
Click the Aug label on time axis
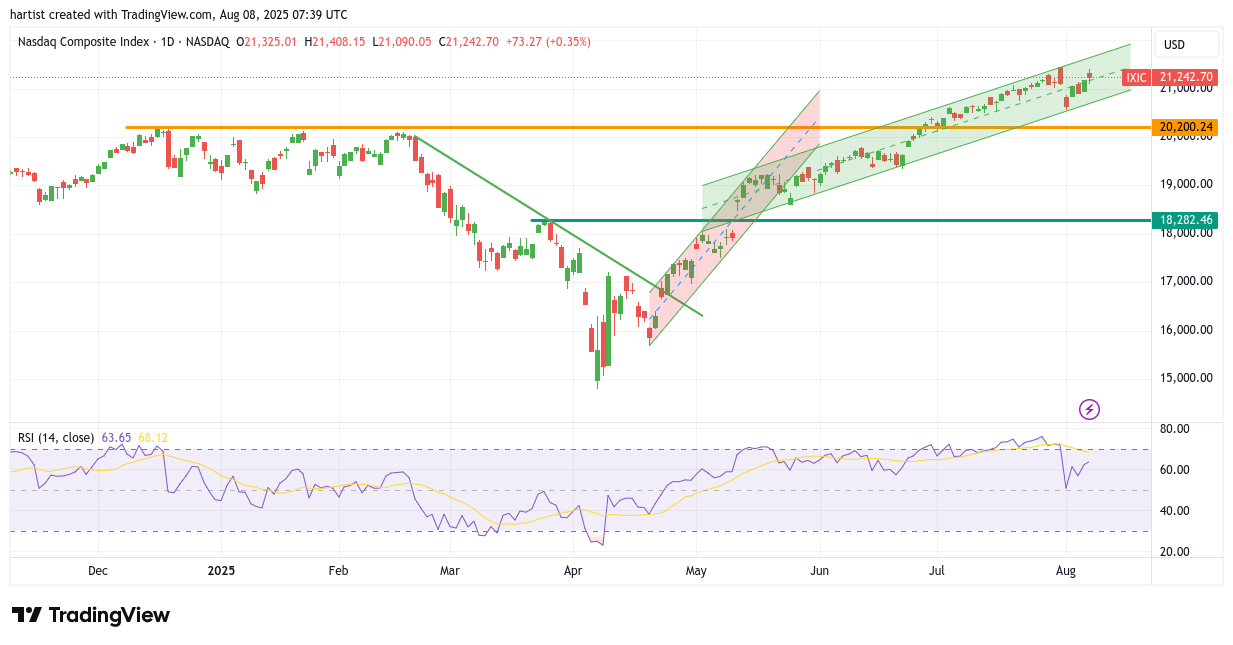click(x=1066, y=571)
